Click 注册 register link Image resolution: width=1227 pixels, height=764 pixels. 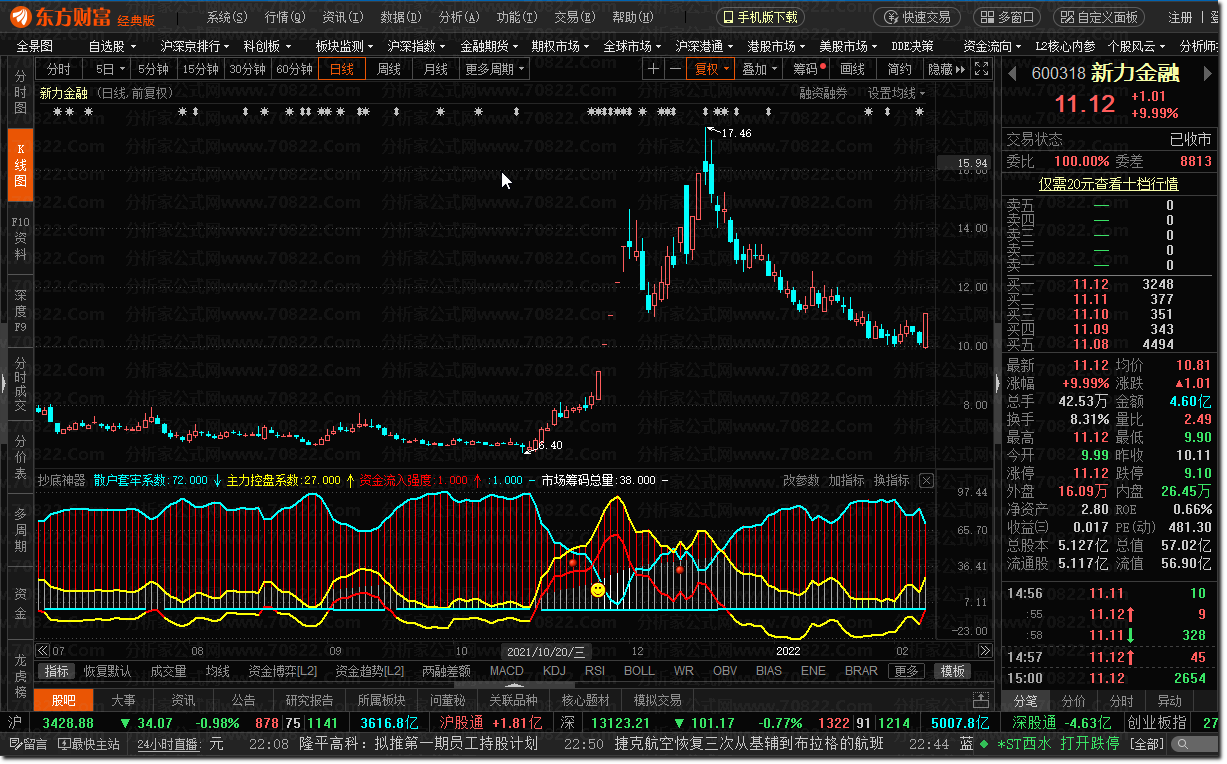(x=1181, y=17)
